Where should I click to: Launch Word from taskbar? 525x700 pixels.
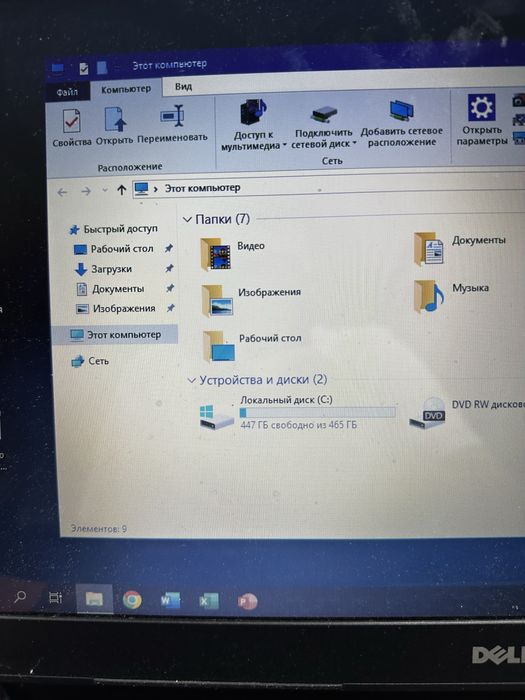171,601
